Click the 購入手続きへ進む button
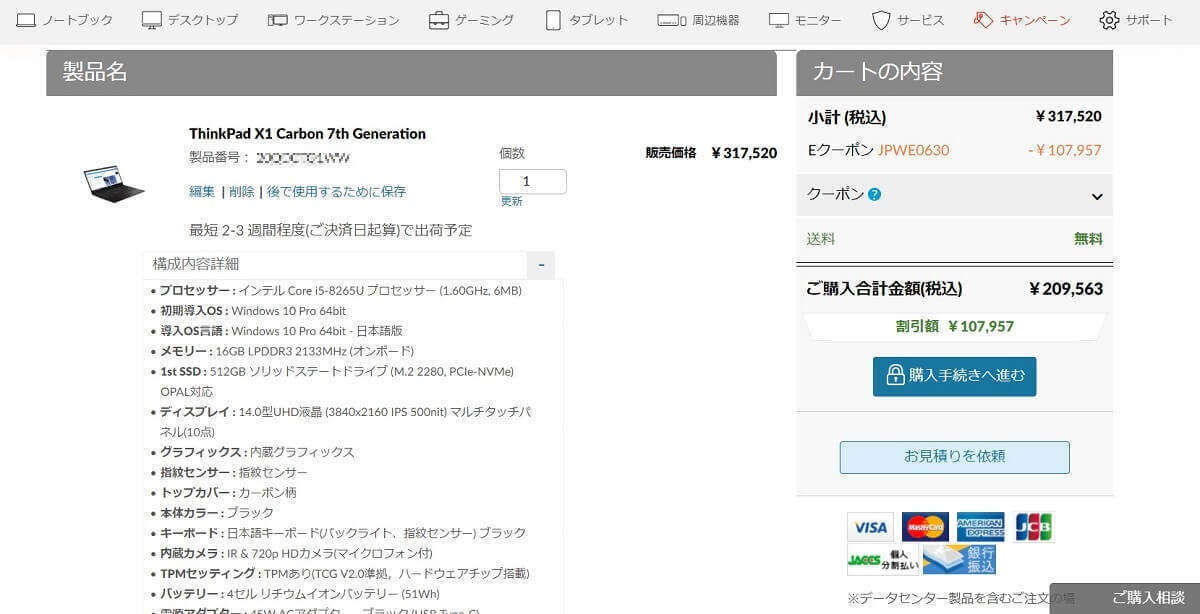Image resolution: width=1200 pixels, height=614 pixels. 954,376
